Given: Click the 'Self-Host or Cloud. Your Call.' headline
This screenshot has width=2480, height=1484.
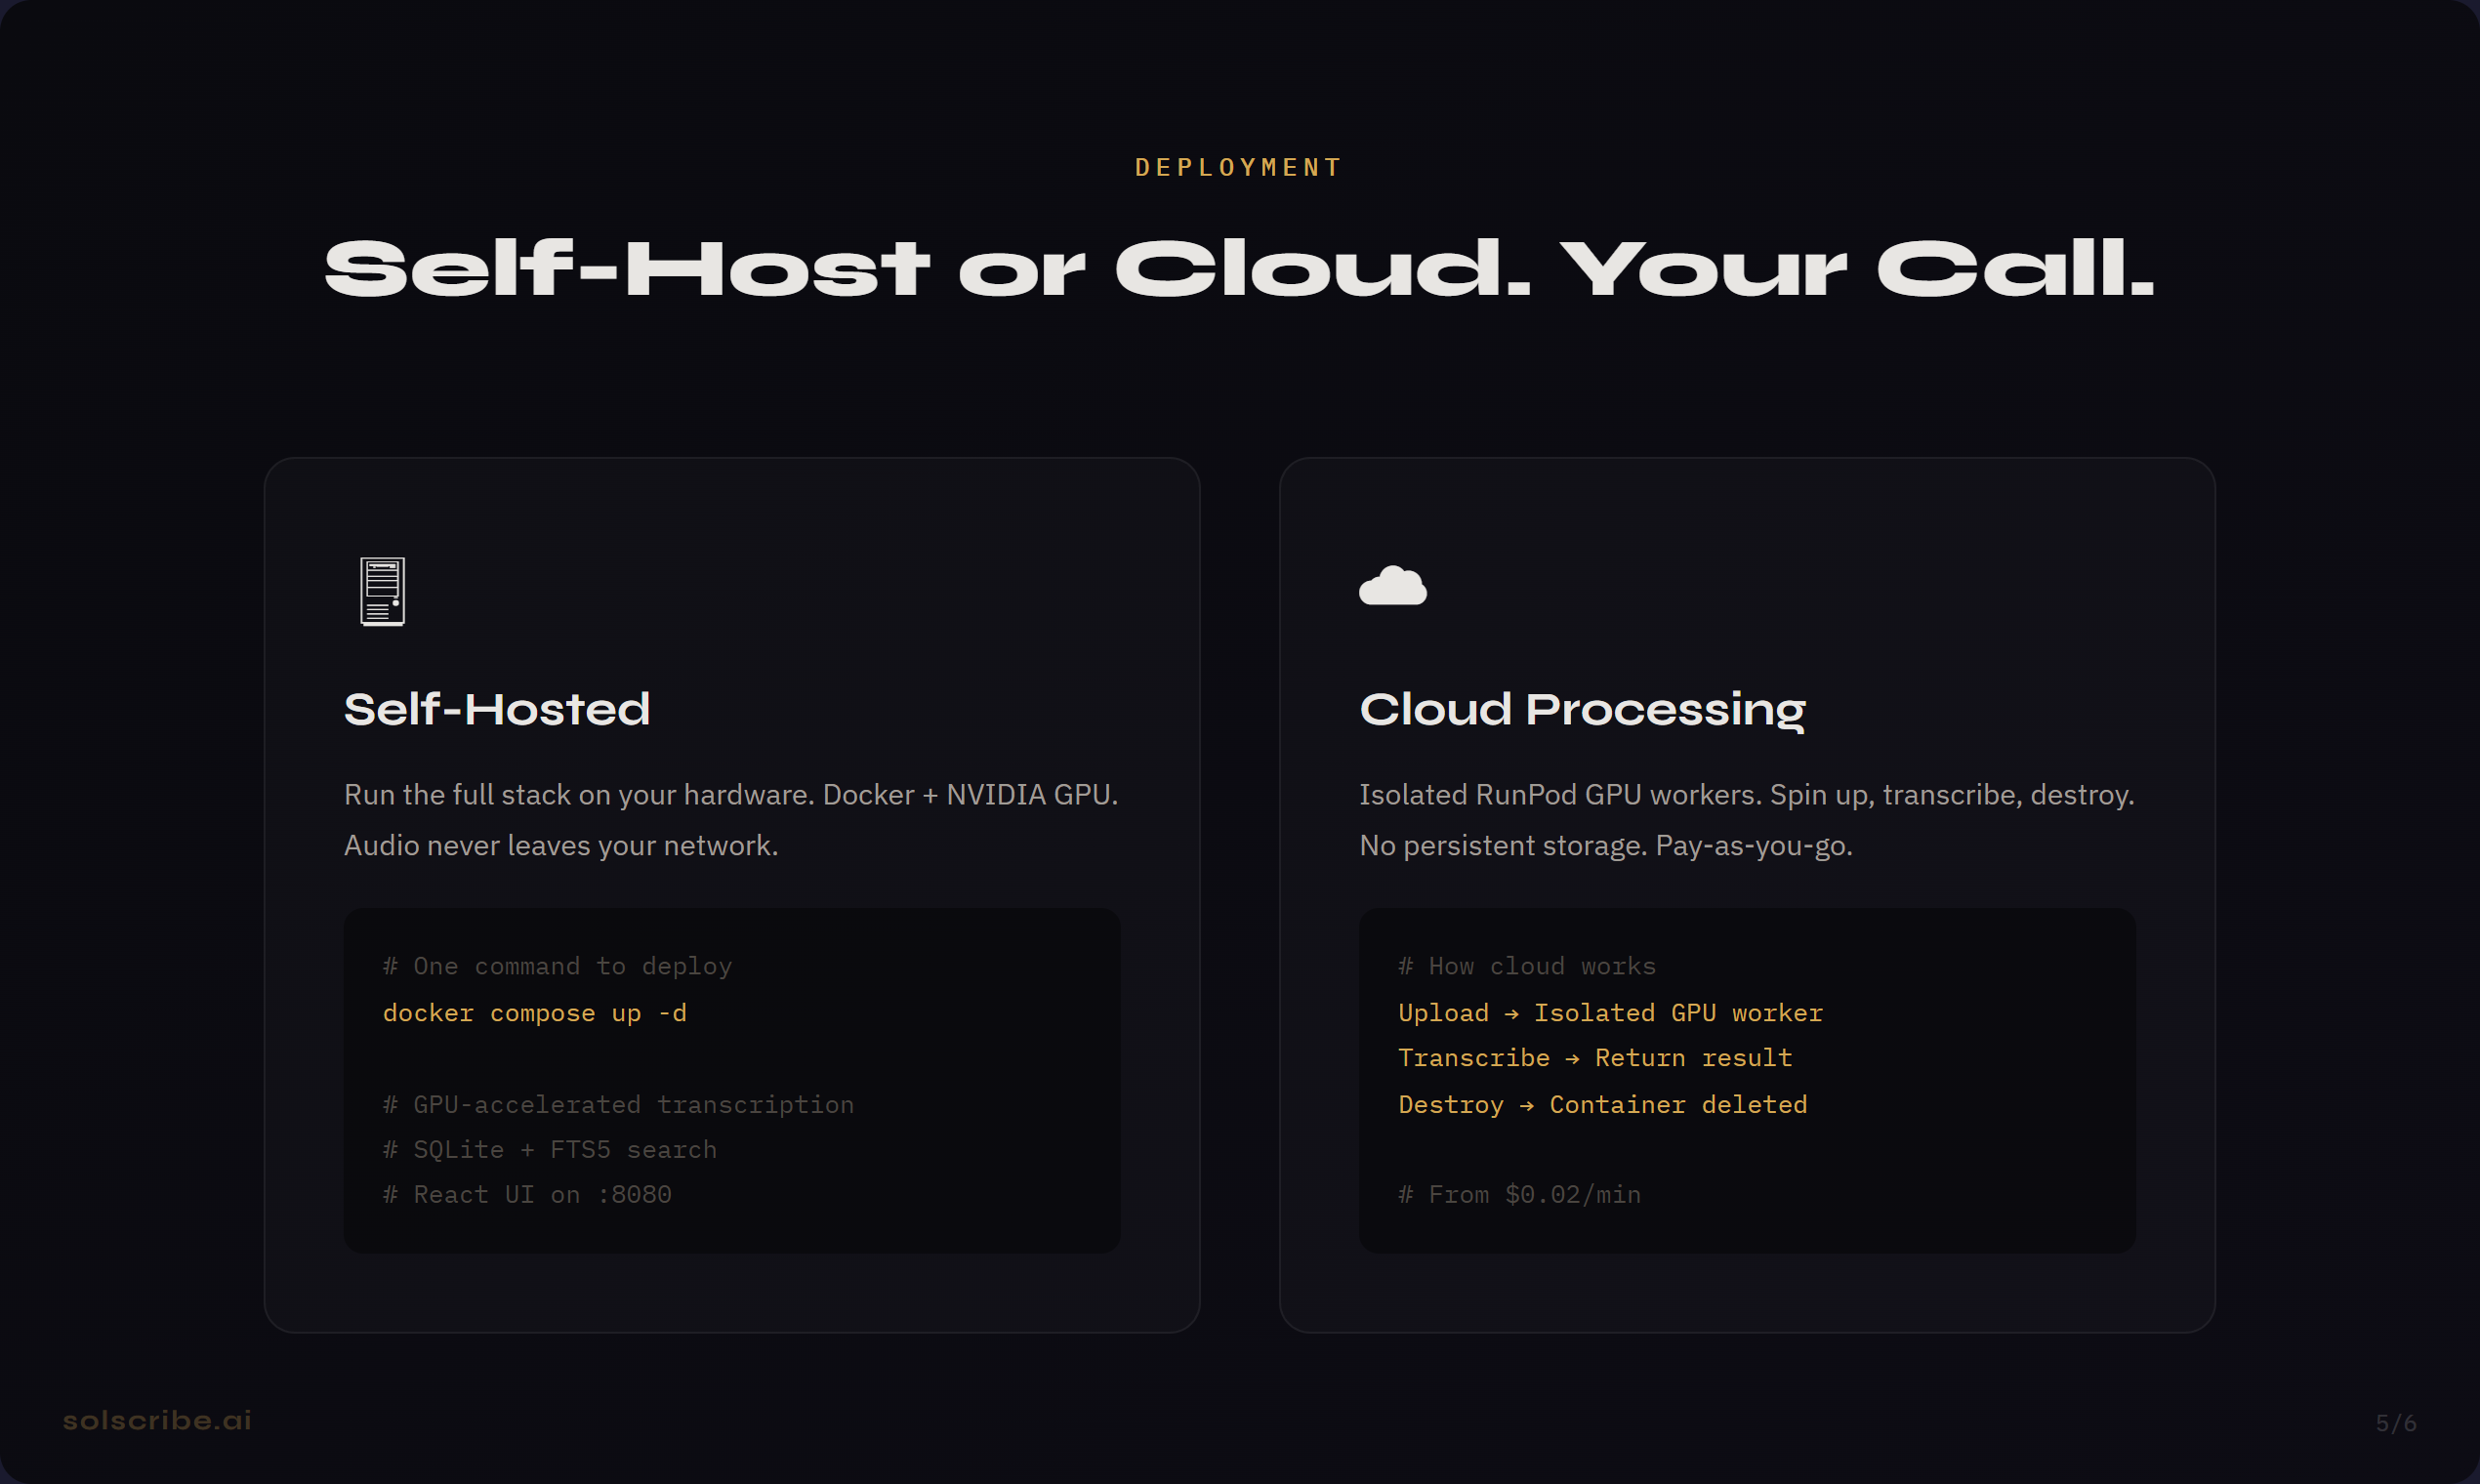Looking at the screenshot, I should 1238,269.
